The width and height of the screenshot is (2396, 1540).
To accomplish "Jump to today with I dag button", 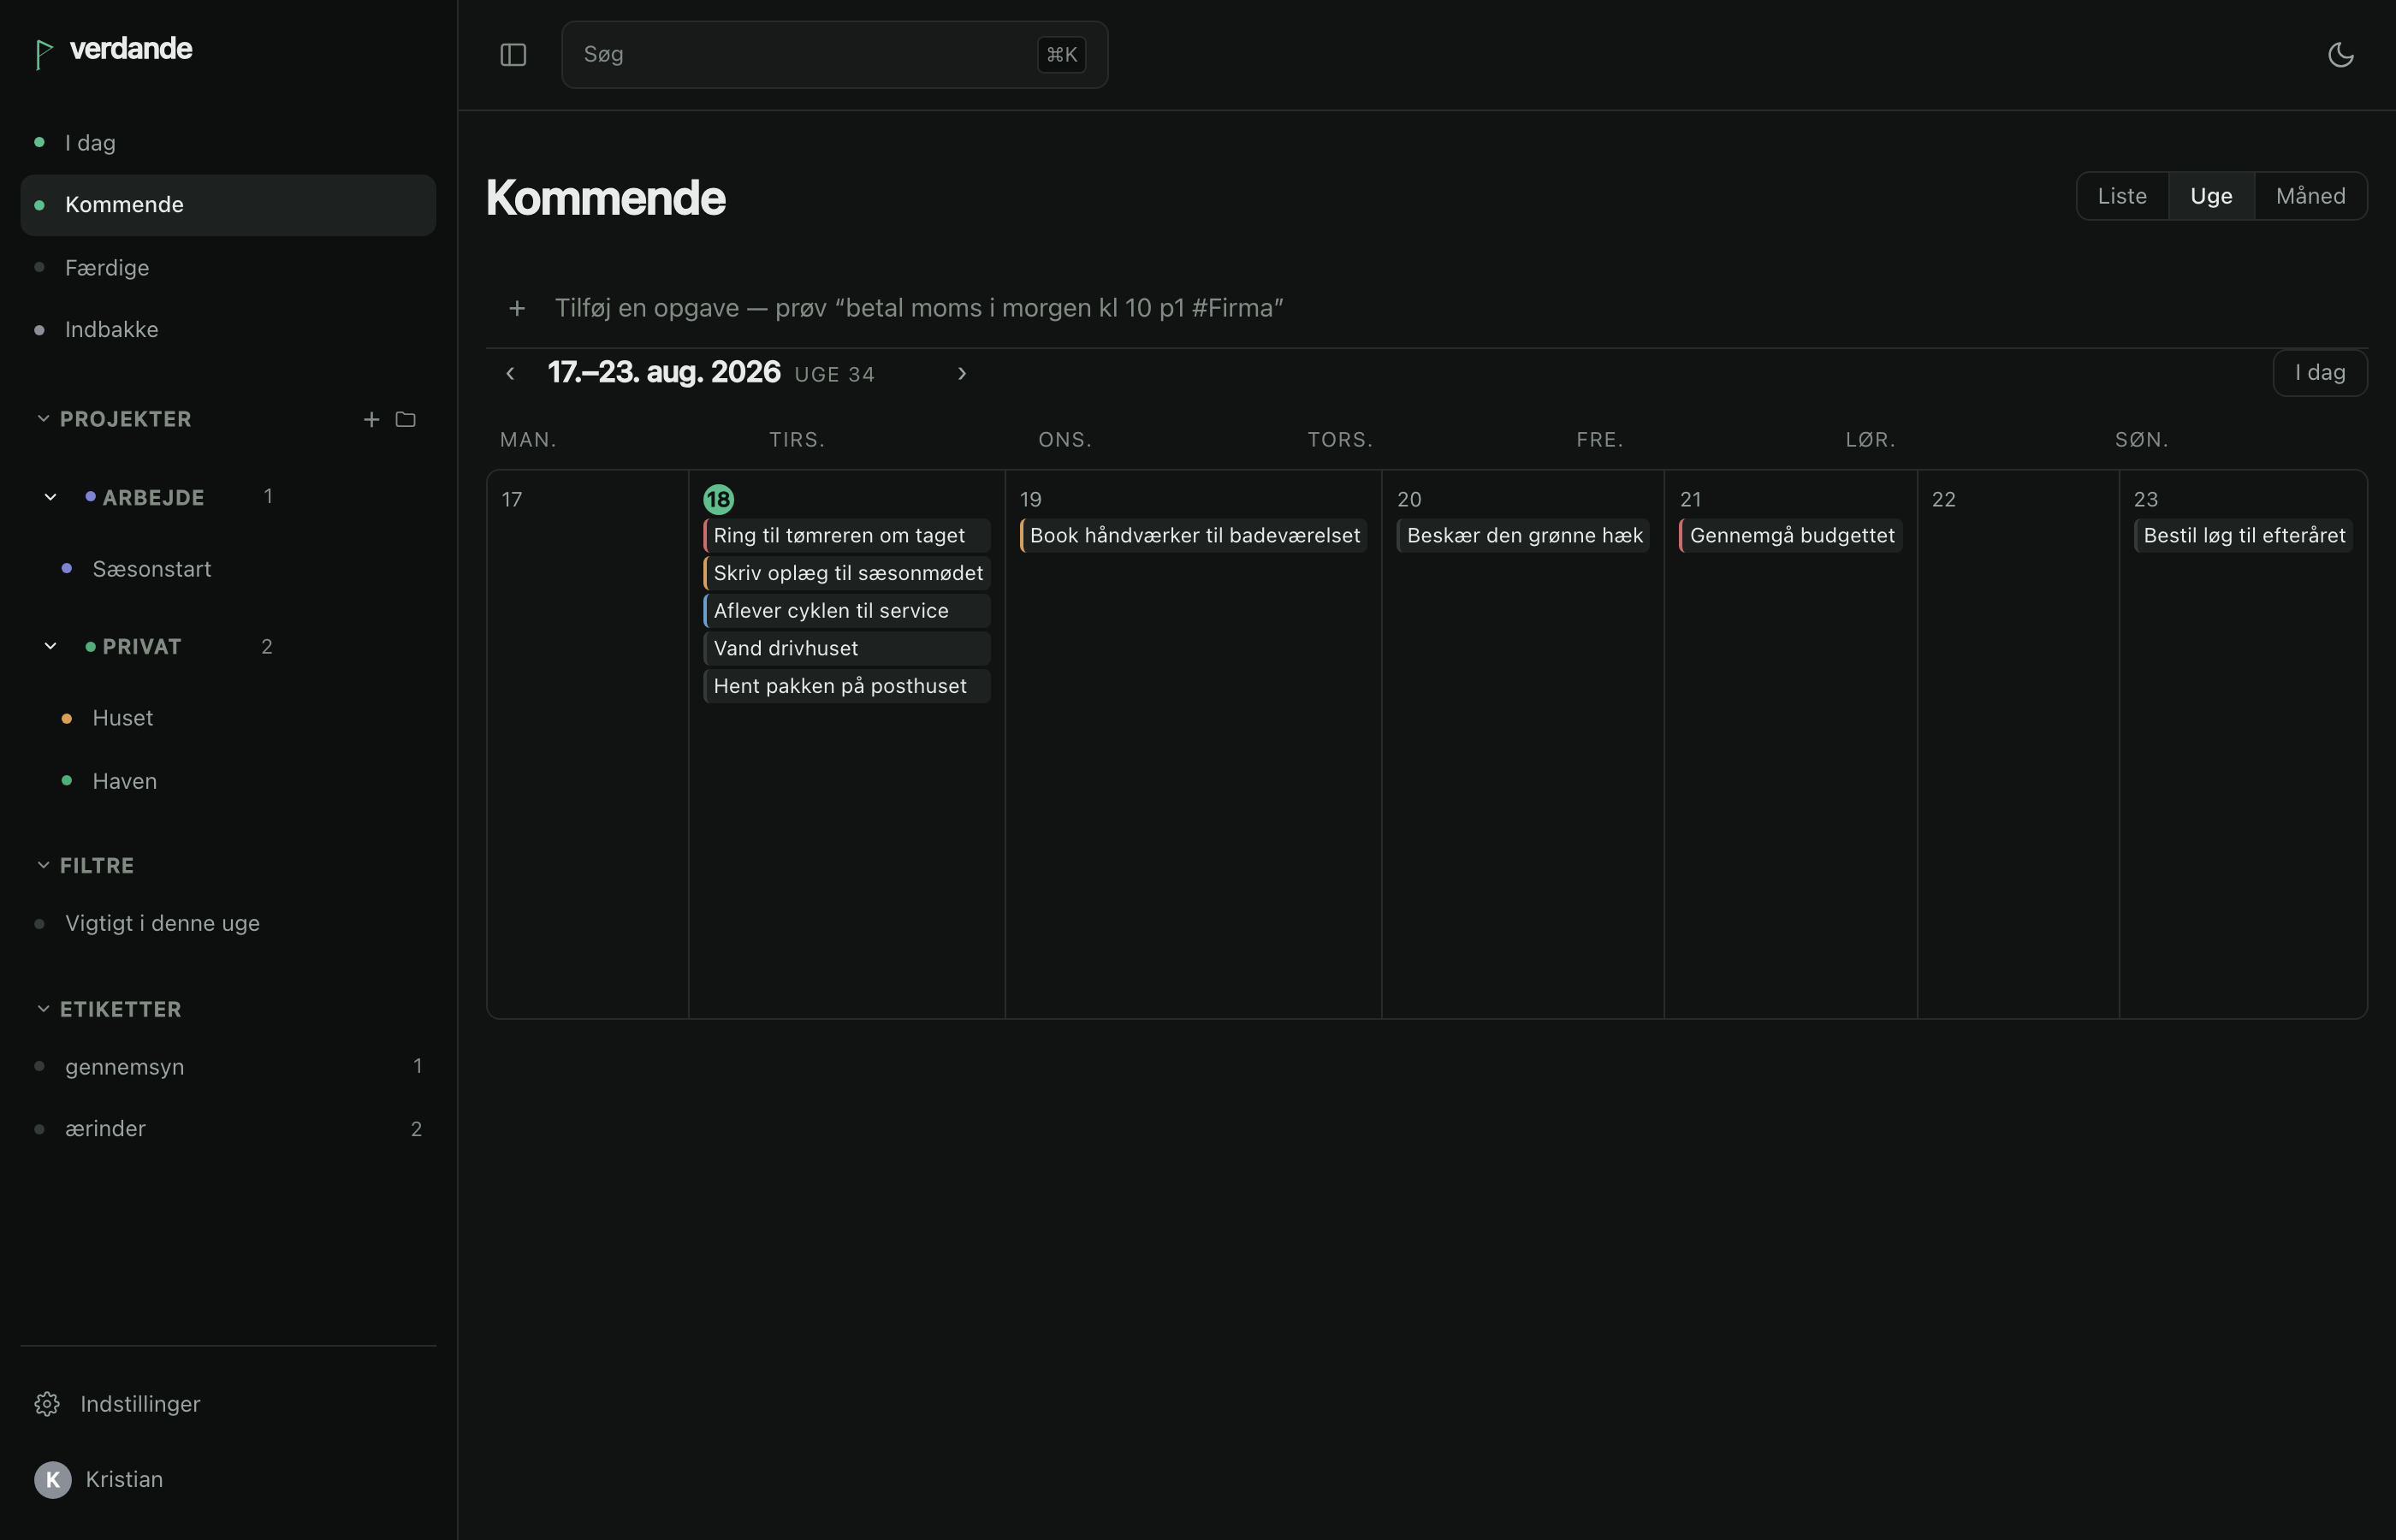I will (2320, 373).
